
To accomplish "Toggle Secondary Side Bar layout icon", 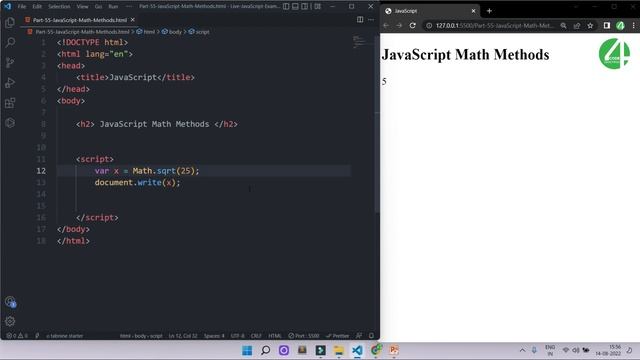I will (304, 7).
